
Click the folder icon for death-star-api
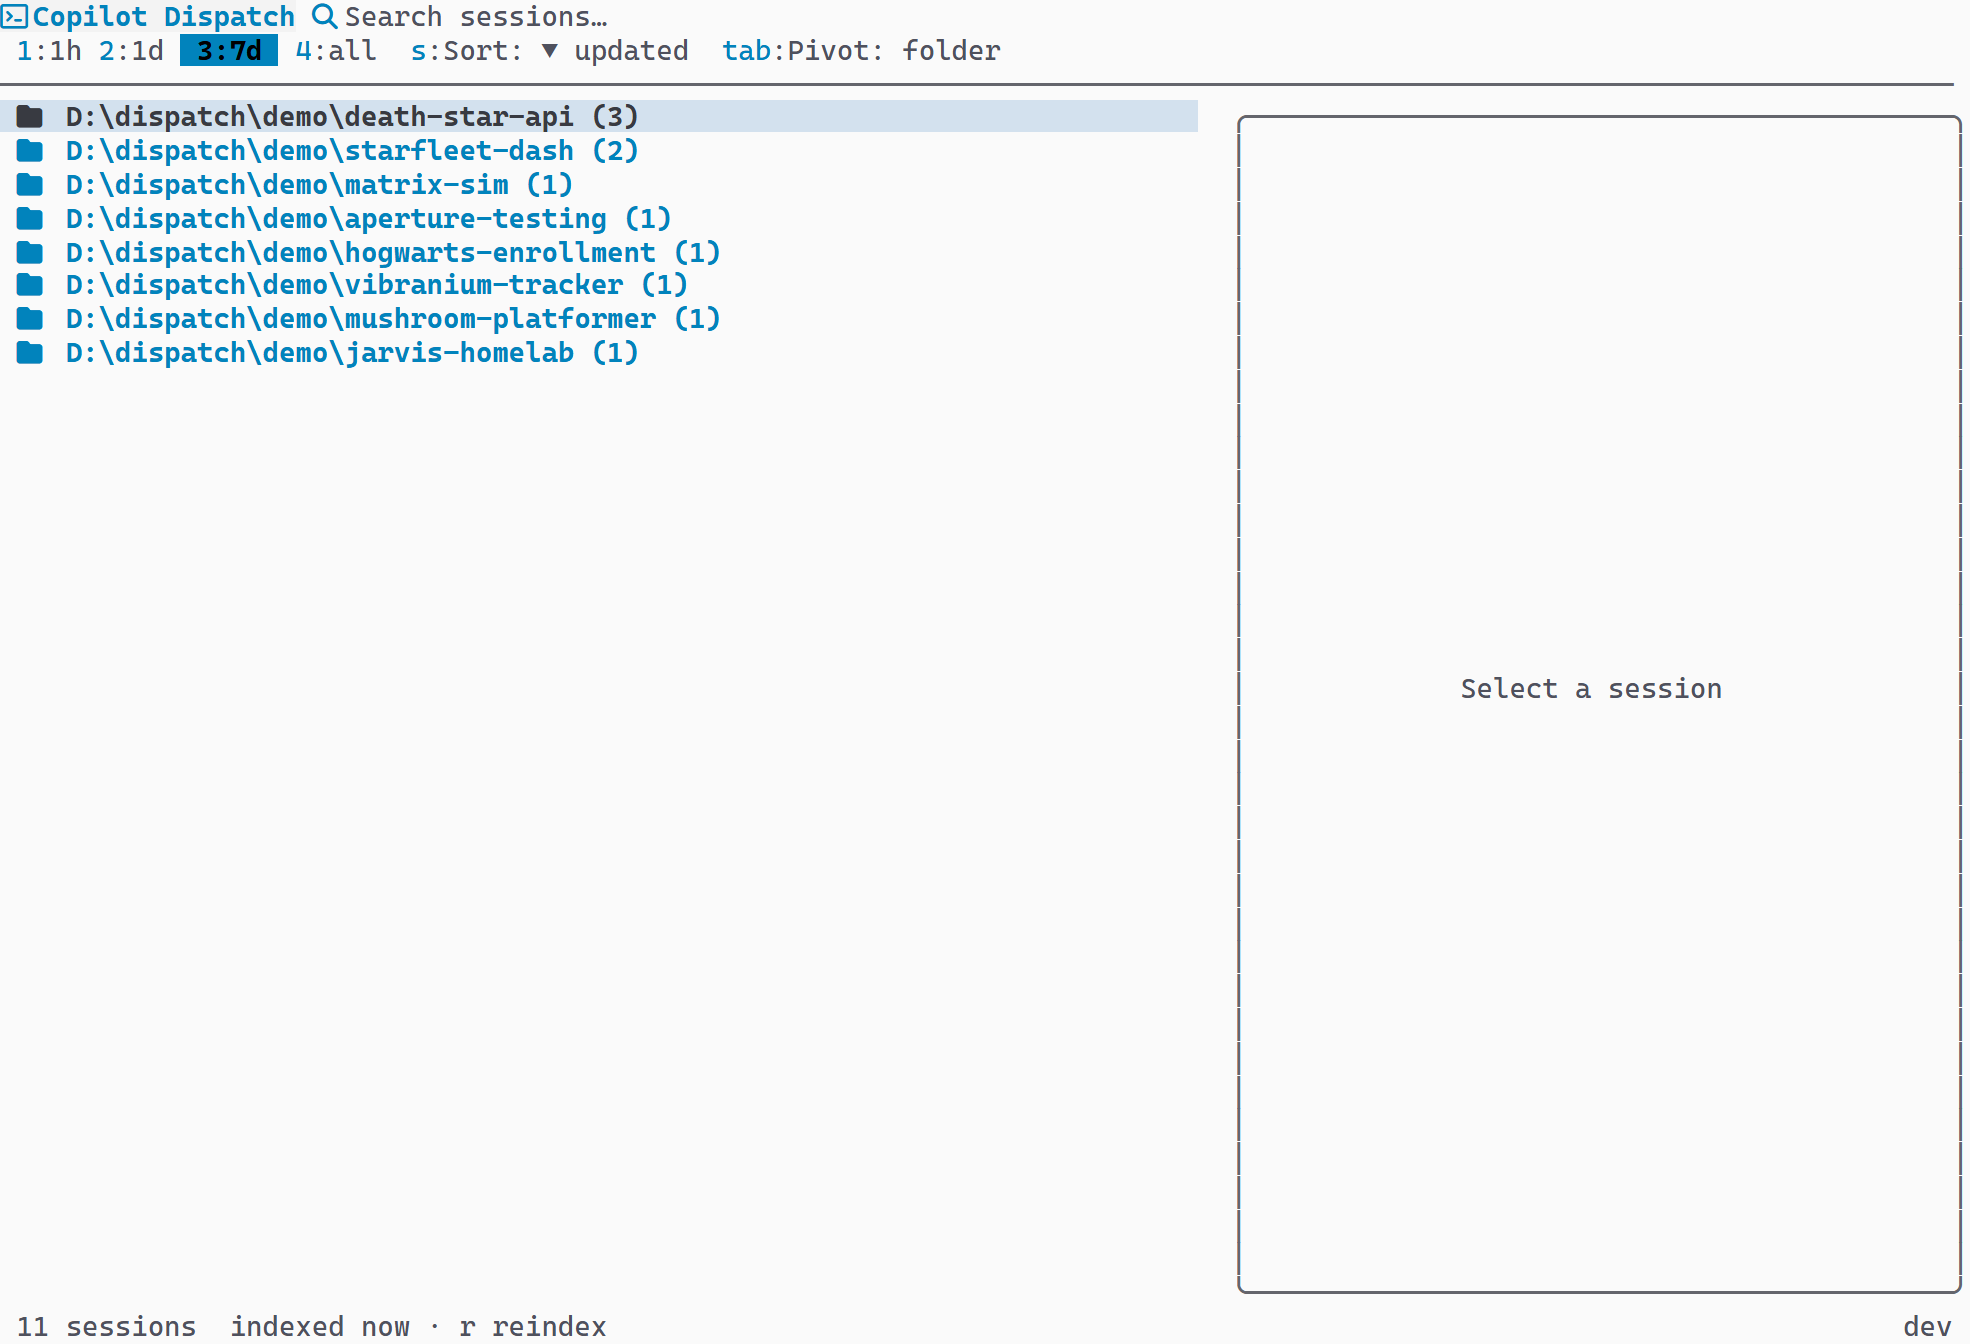[29, 116]
